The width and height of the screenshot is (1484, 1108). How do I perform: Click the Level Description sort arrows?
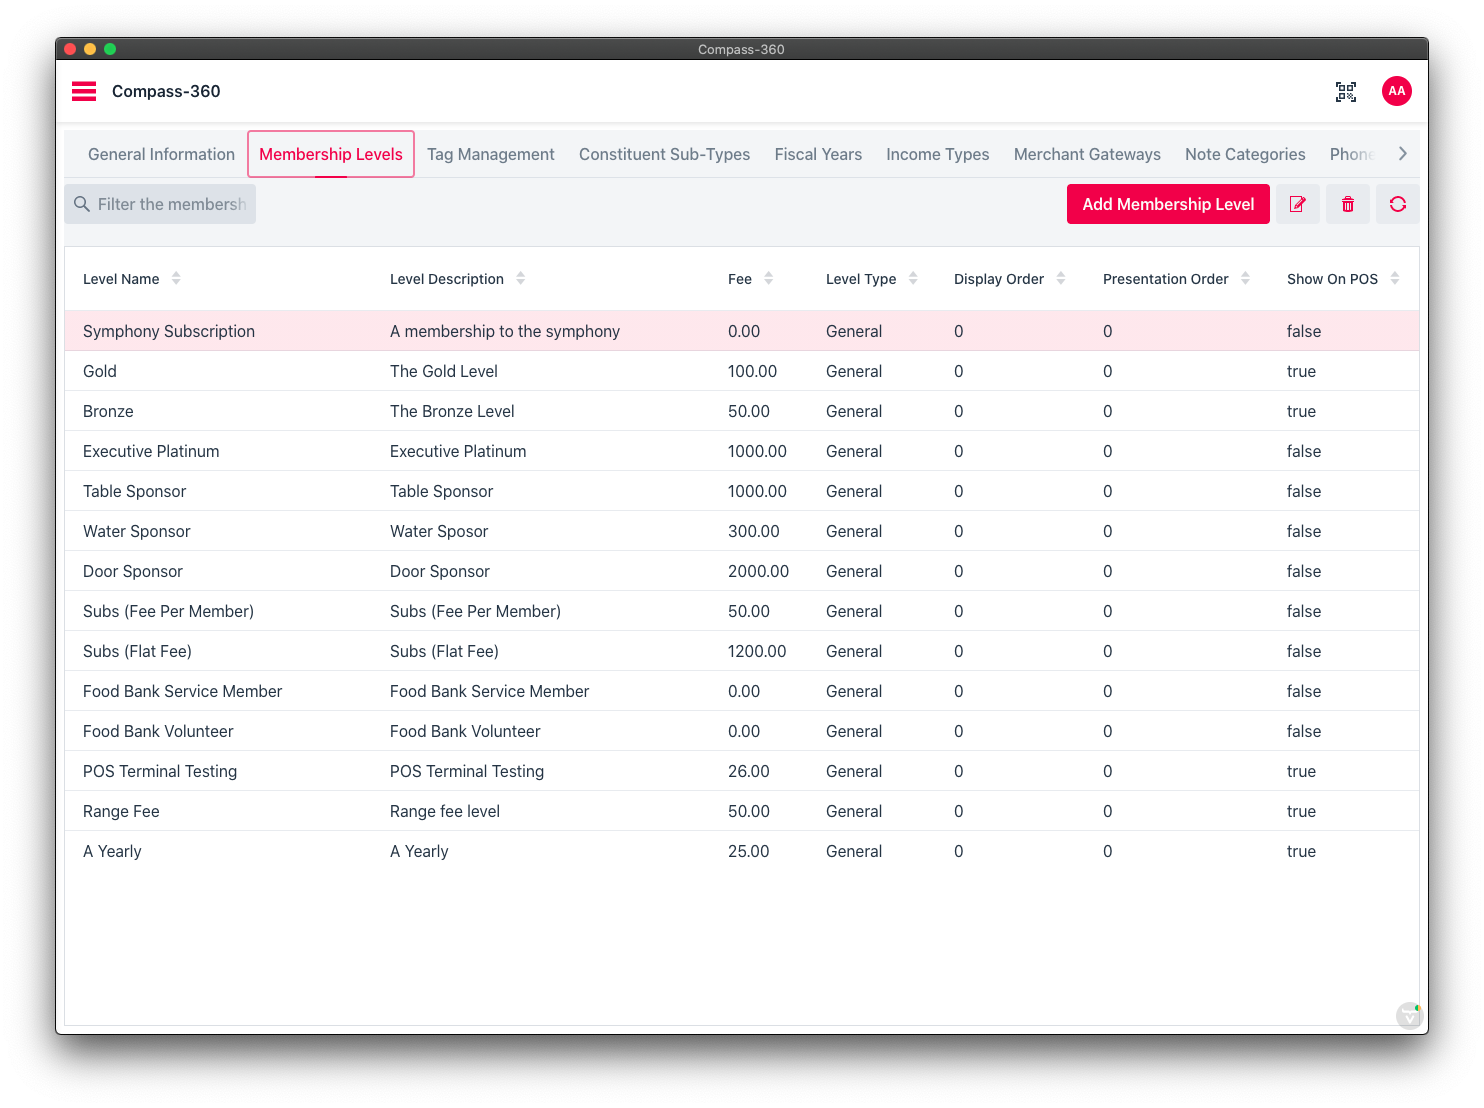point(521,278)
